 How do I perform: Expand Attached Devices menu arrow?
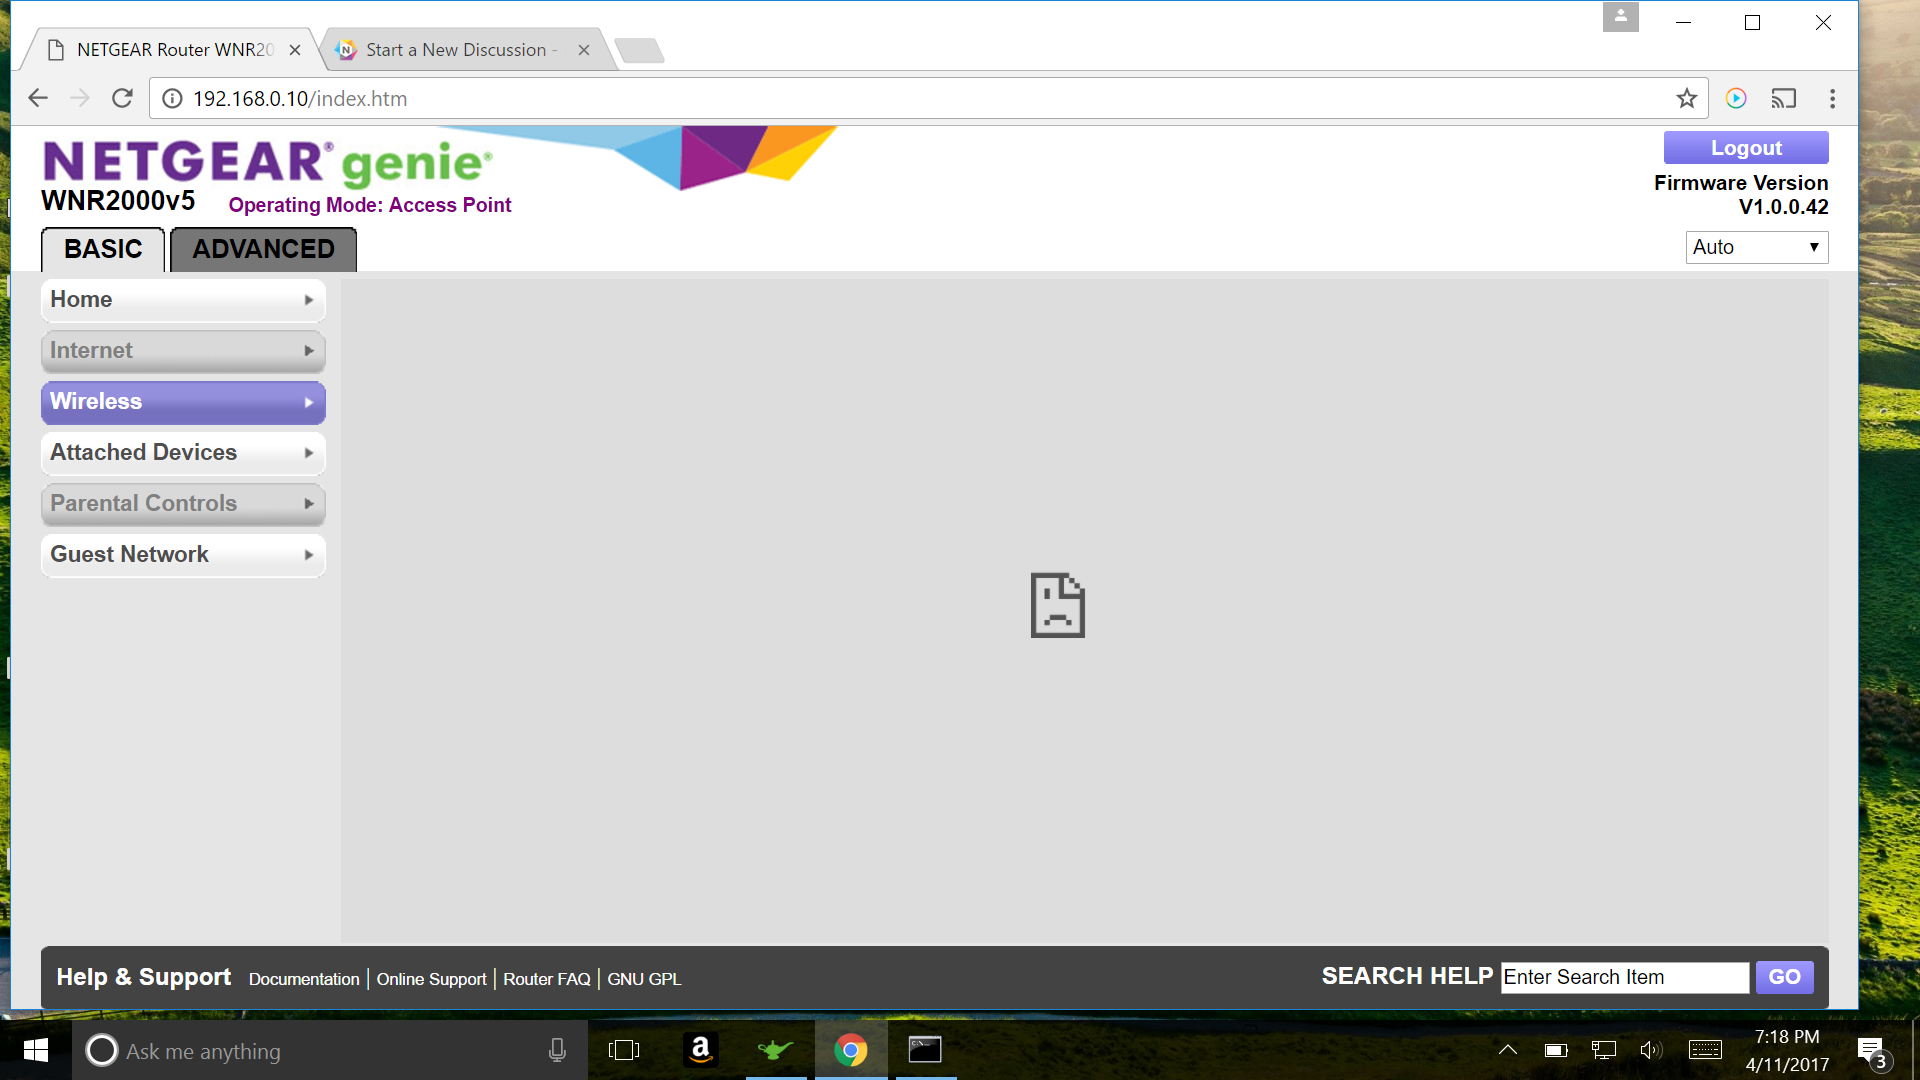(309, 453)
